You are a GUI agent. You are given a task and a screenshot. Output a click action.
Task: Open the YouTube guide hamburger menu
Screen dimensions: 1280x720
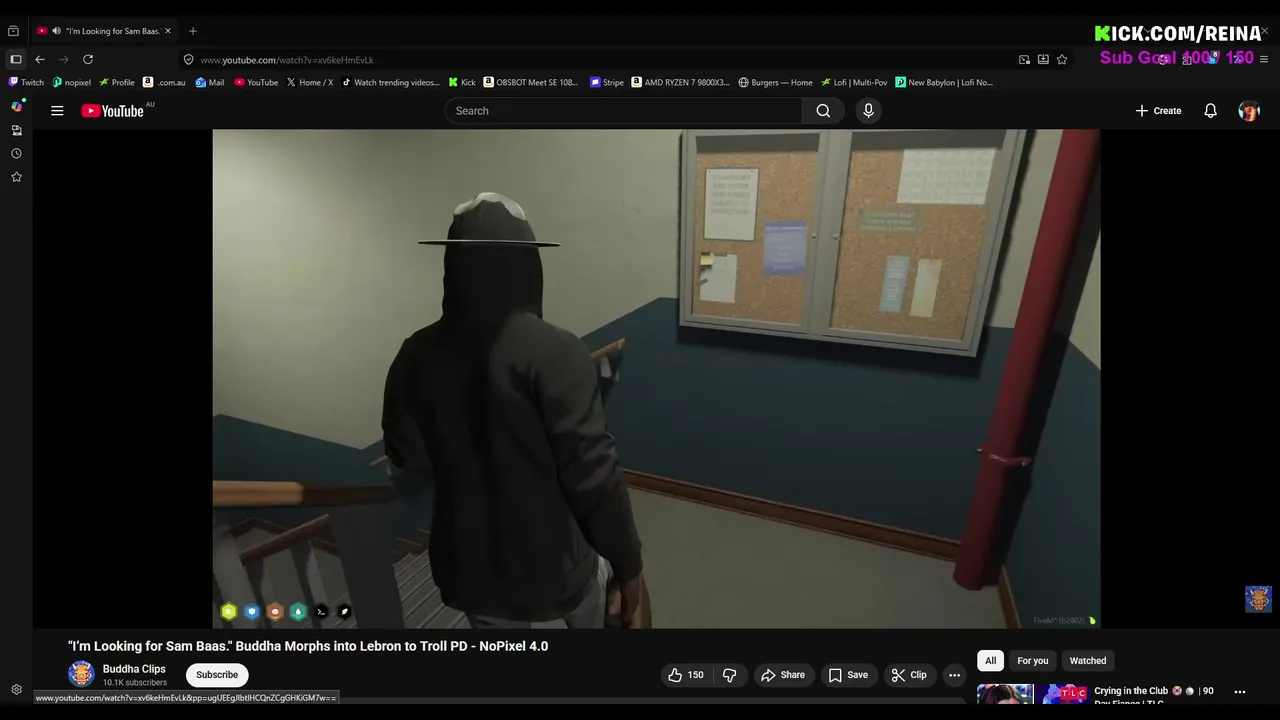57,111
